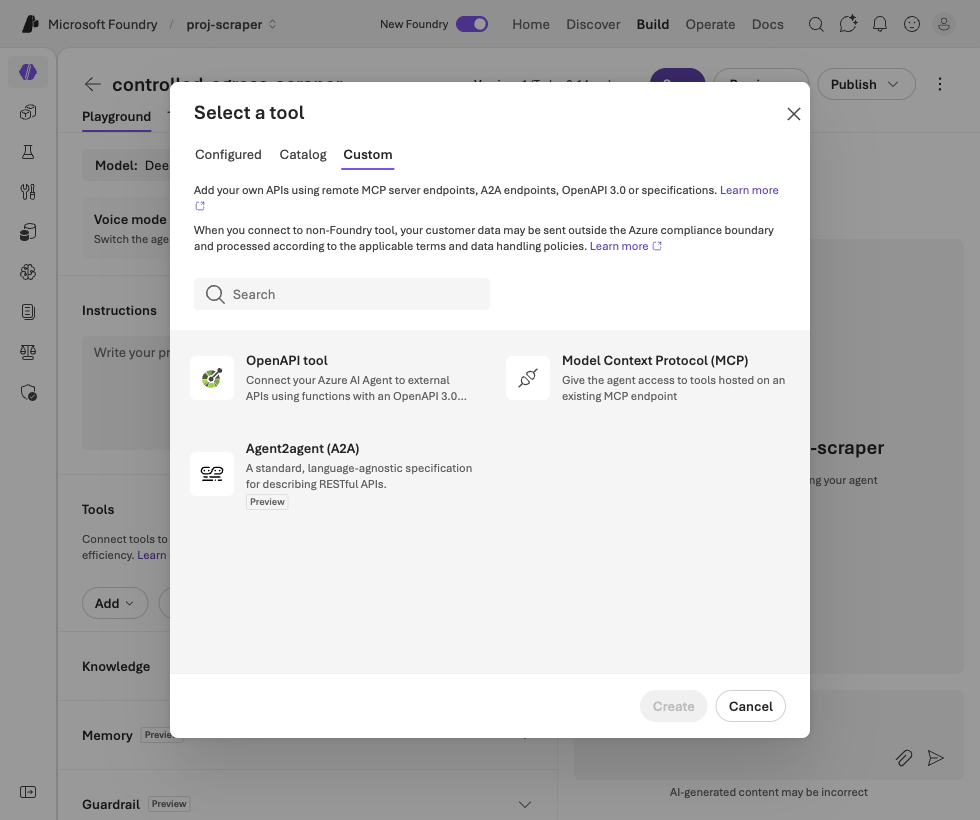Select the Model Context Protocol (MCP) title
980x820 pixels.
[x=654, y=361]
